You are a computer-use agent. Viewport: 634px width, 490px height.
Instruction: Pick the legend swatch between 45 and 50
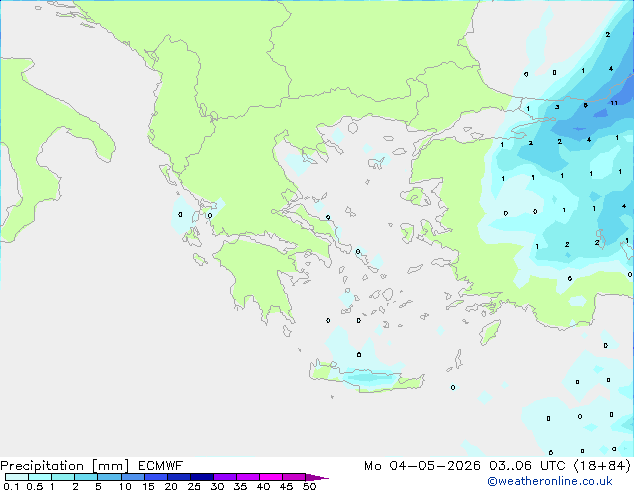tap(294, 477)
